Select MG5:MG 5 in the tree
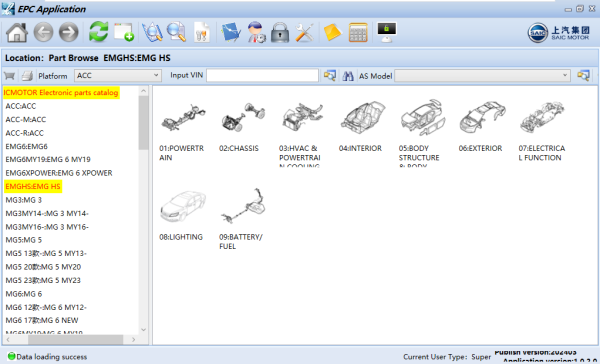Viewport: 600px width, 364px height. [23, 240]
